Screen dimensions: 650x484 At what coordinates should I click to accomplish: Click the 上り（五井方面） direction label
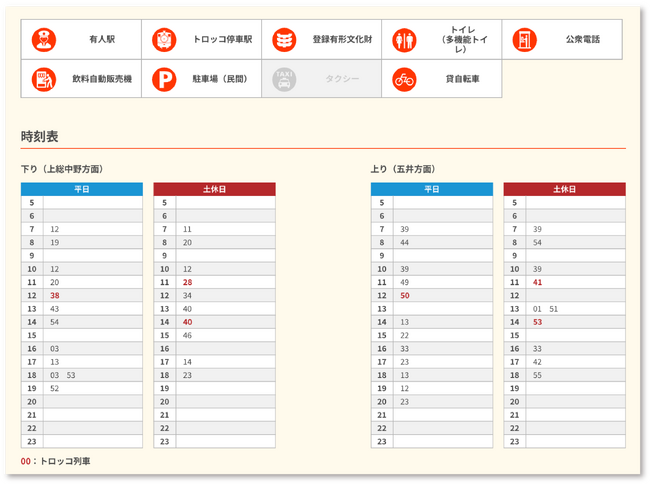(403, 168)
